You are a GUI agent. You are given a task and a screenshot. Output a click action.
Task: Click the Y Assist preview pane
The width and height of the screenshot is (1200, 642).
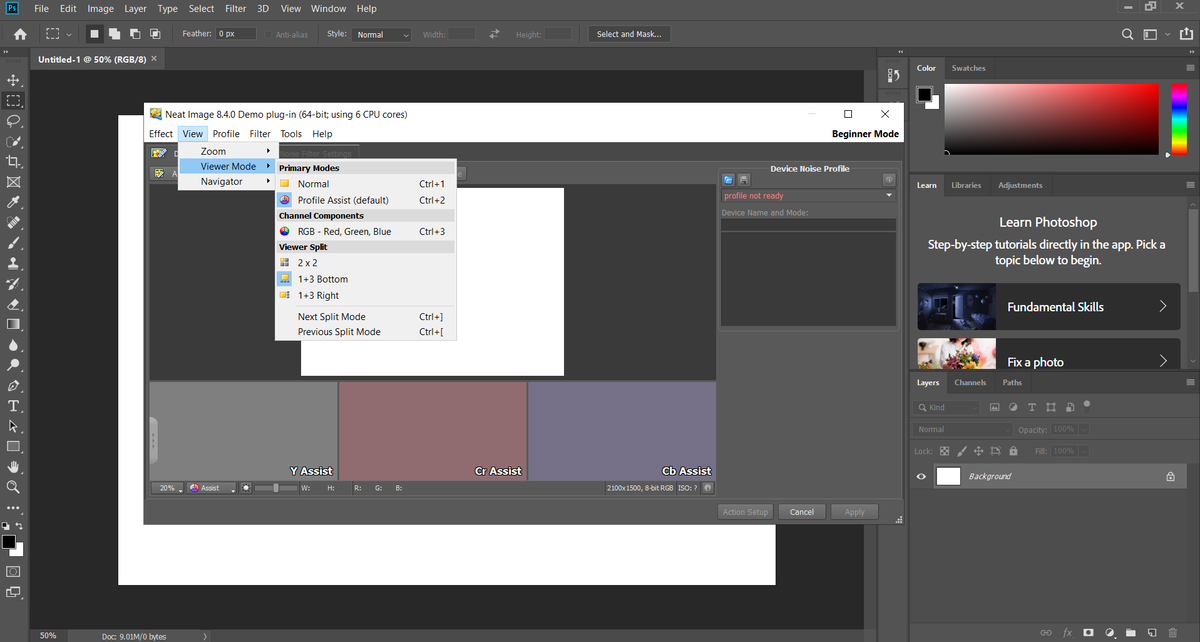pos(244,430)
